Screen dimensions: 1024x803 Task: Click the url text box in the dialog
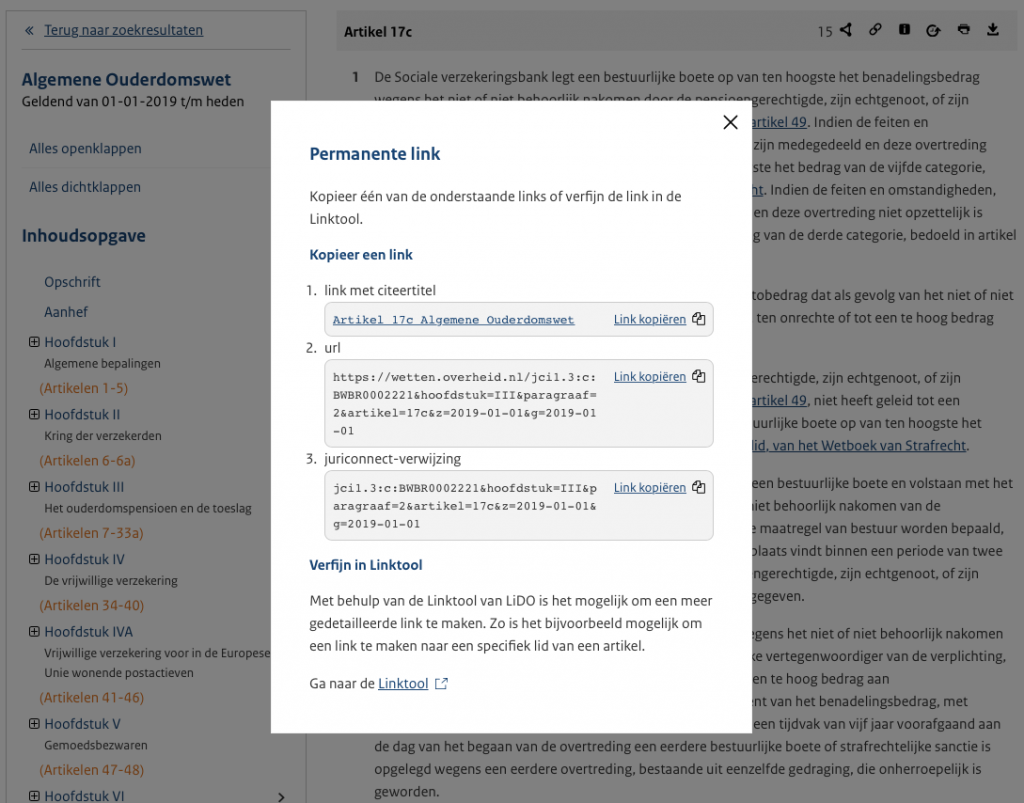pyautogui.click(x=465, y=402)
